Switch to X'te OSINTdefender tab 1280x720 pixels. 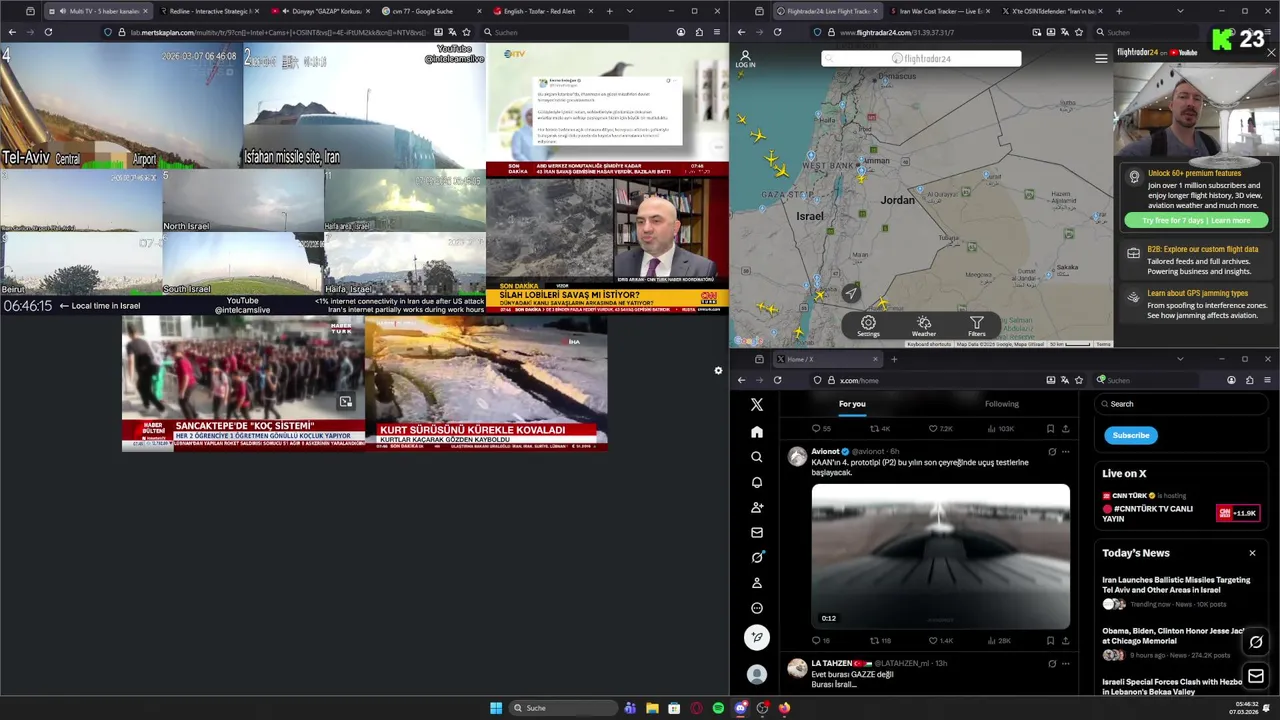tap(1050, 11)
